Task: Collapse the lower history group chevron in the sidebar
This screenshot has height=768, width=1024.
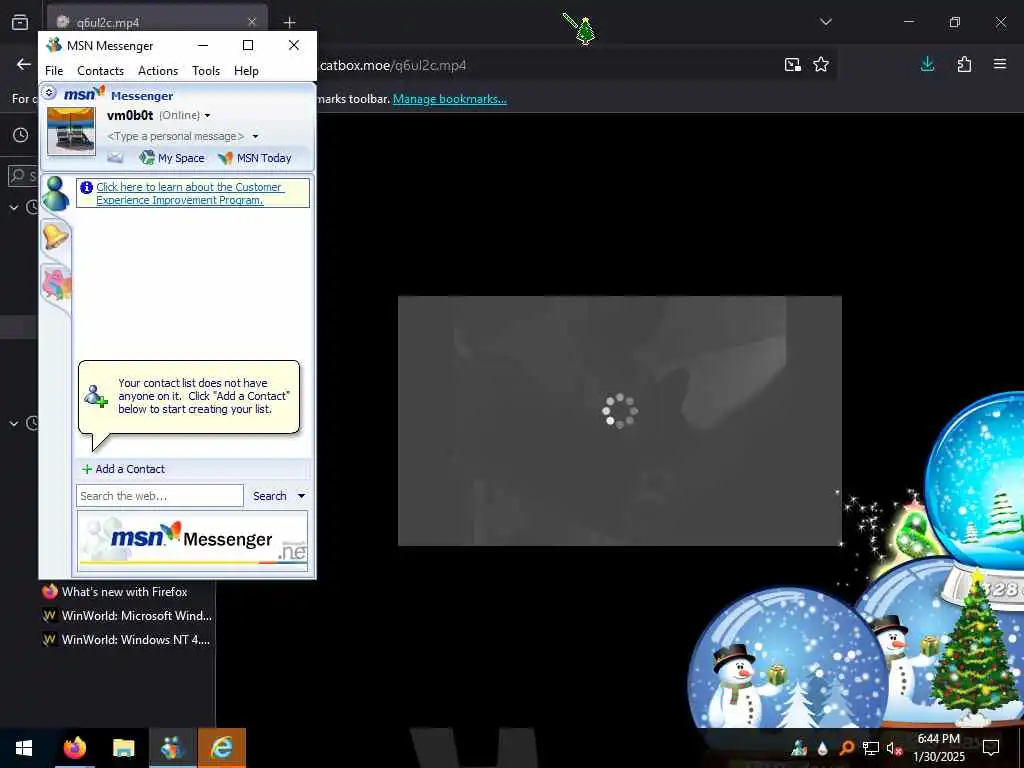Action: [x=14, y=423]
